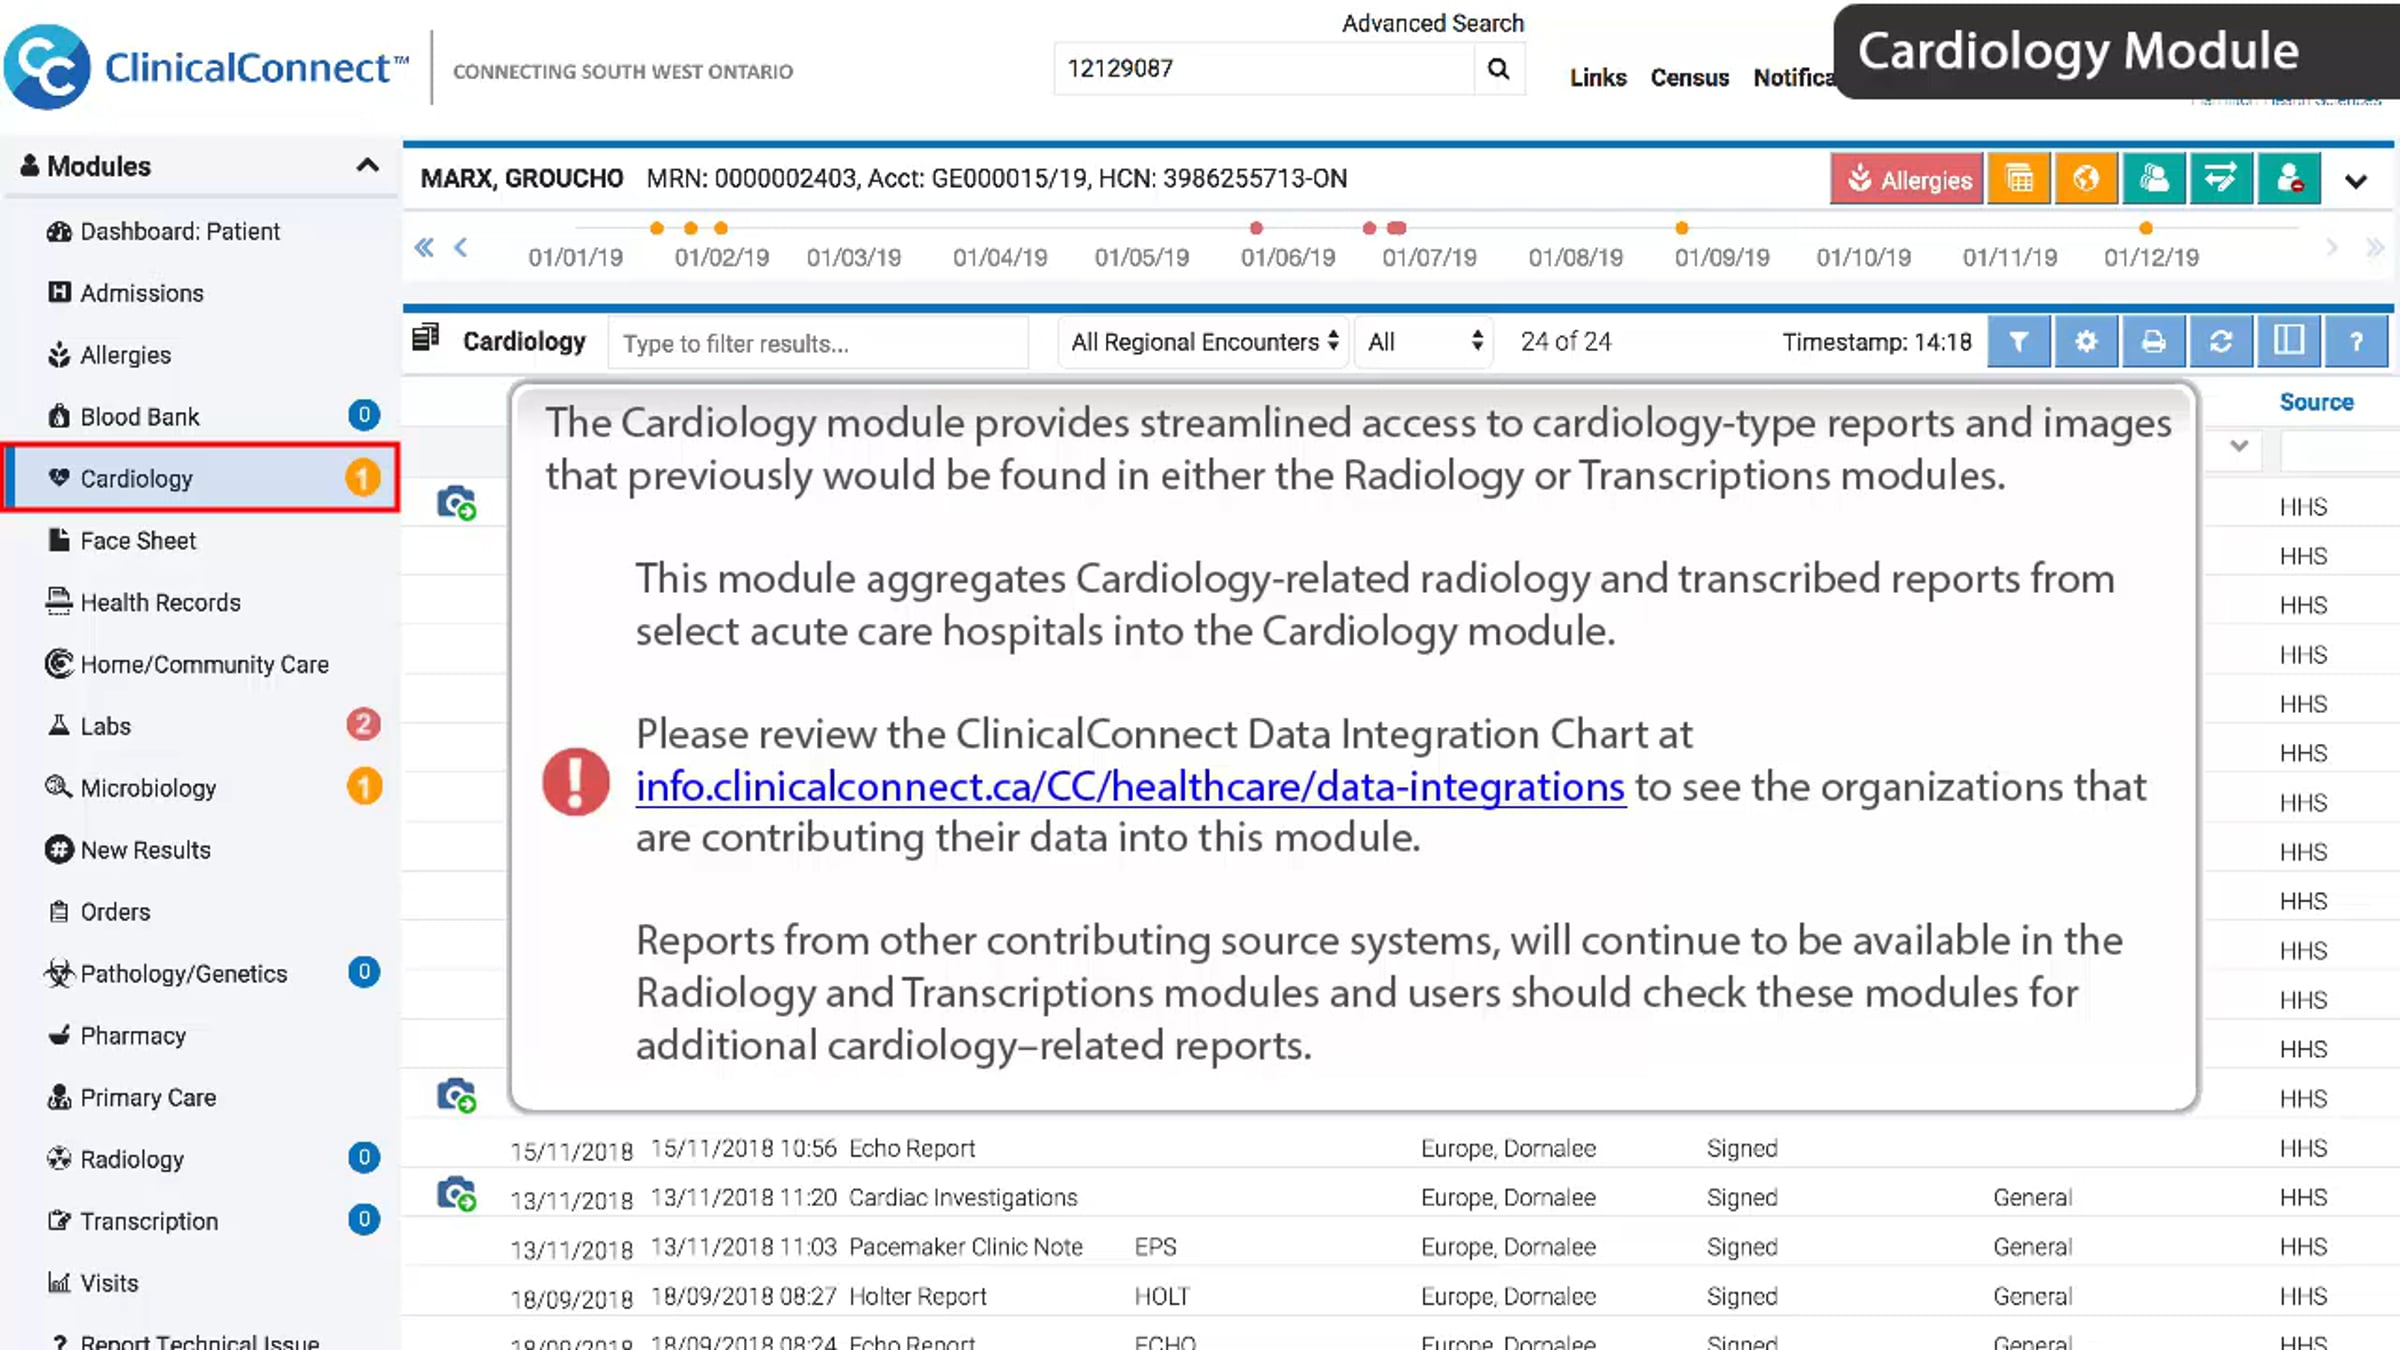Click the green patient contacts icon
This screenshot has width=2400, height=1350.
pyautogui.click(x=2154, y=179)
